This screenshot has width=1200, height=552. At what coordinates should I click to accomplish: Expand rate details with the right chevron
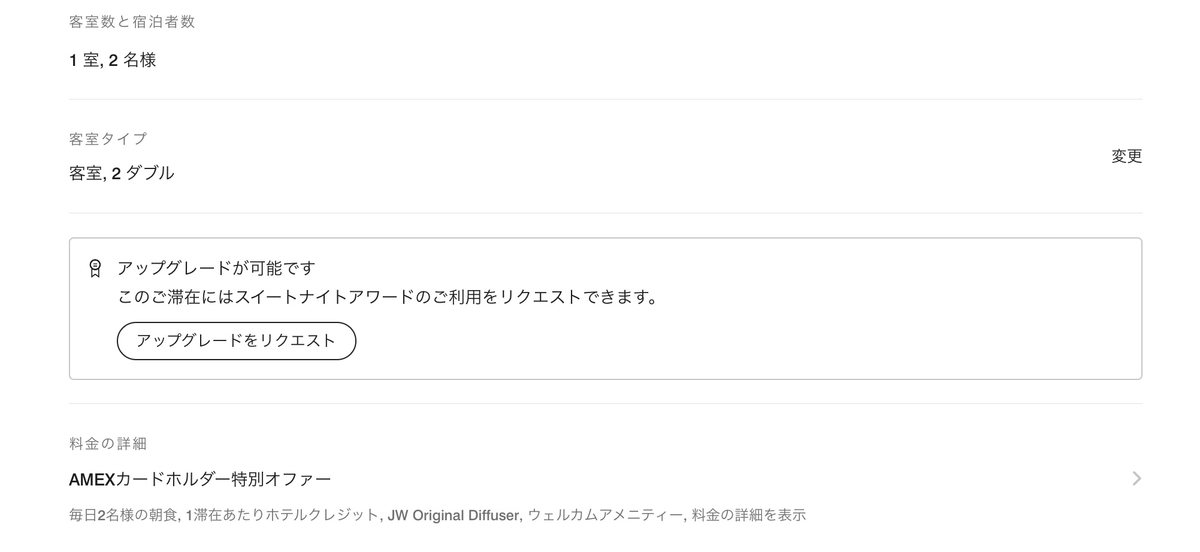(x=1136, y=478)
